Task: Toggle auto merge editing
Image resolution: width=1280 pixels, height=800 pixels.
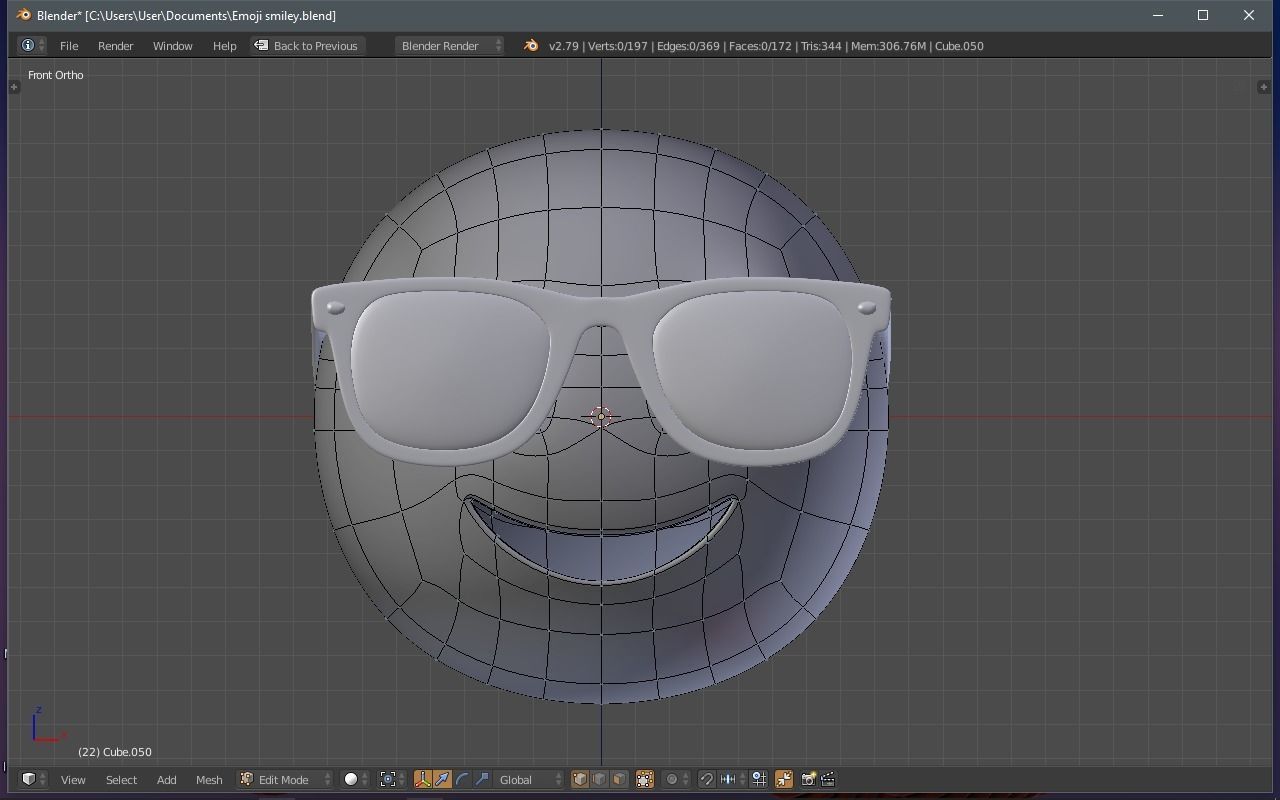Action: 784,779
